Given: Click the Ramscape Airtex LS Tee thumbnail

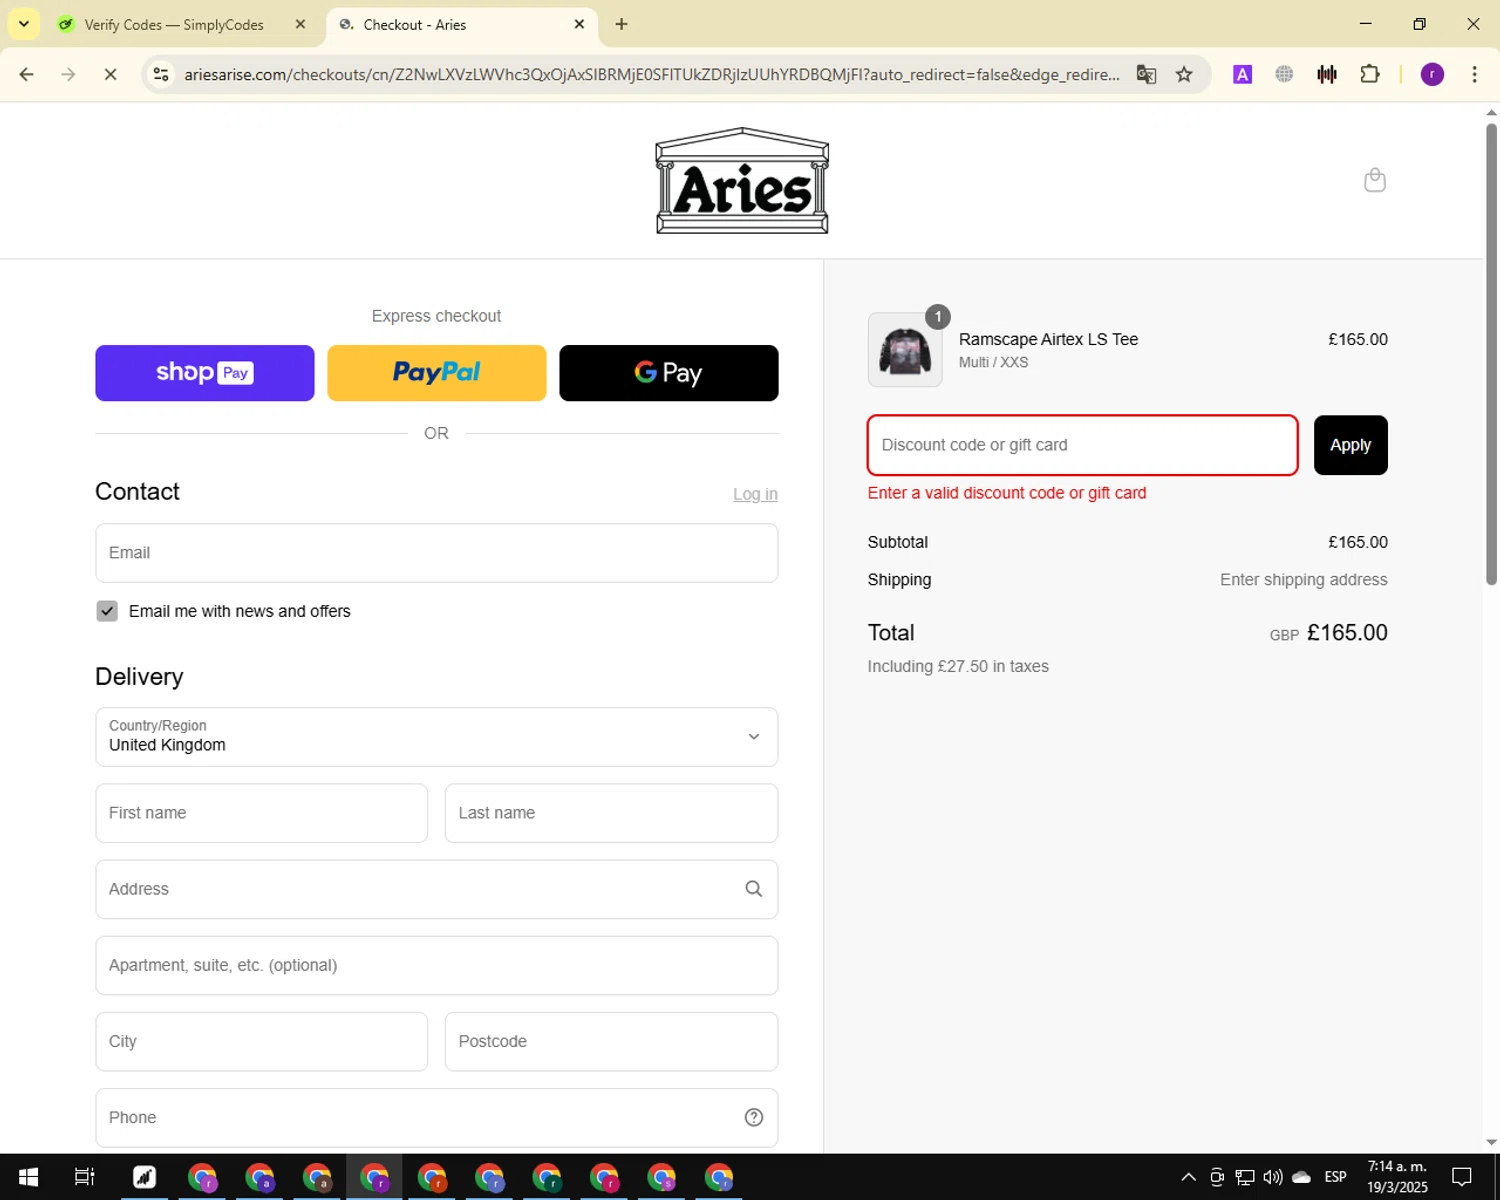Looking at the screenshot, I should point(905,350).
